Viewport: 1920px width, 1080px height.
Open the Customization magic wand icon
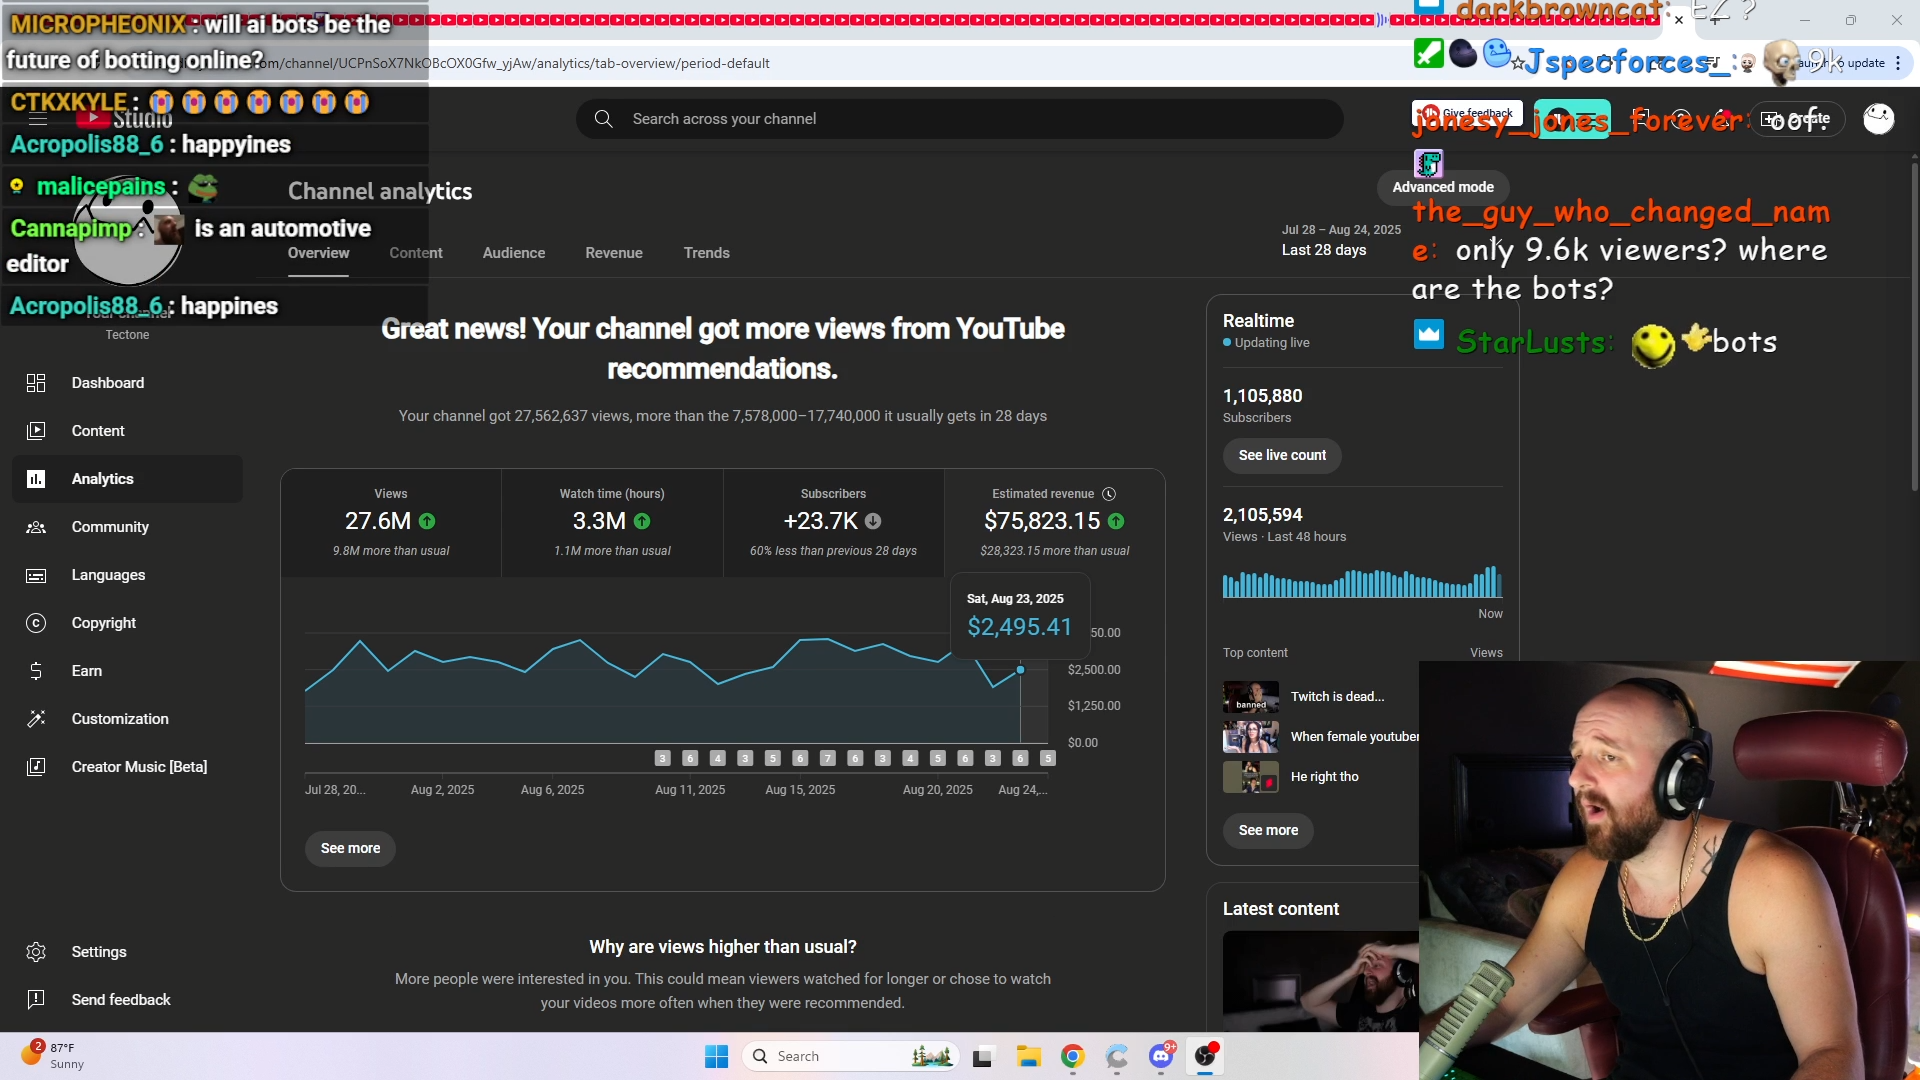pos(36,719)
